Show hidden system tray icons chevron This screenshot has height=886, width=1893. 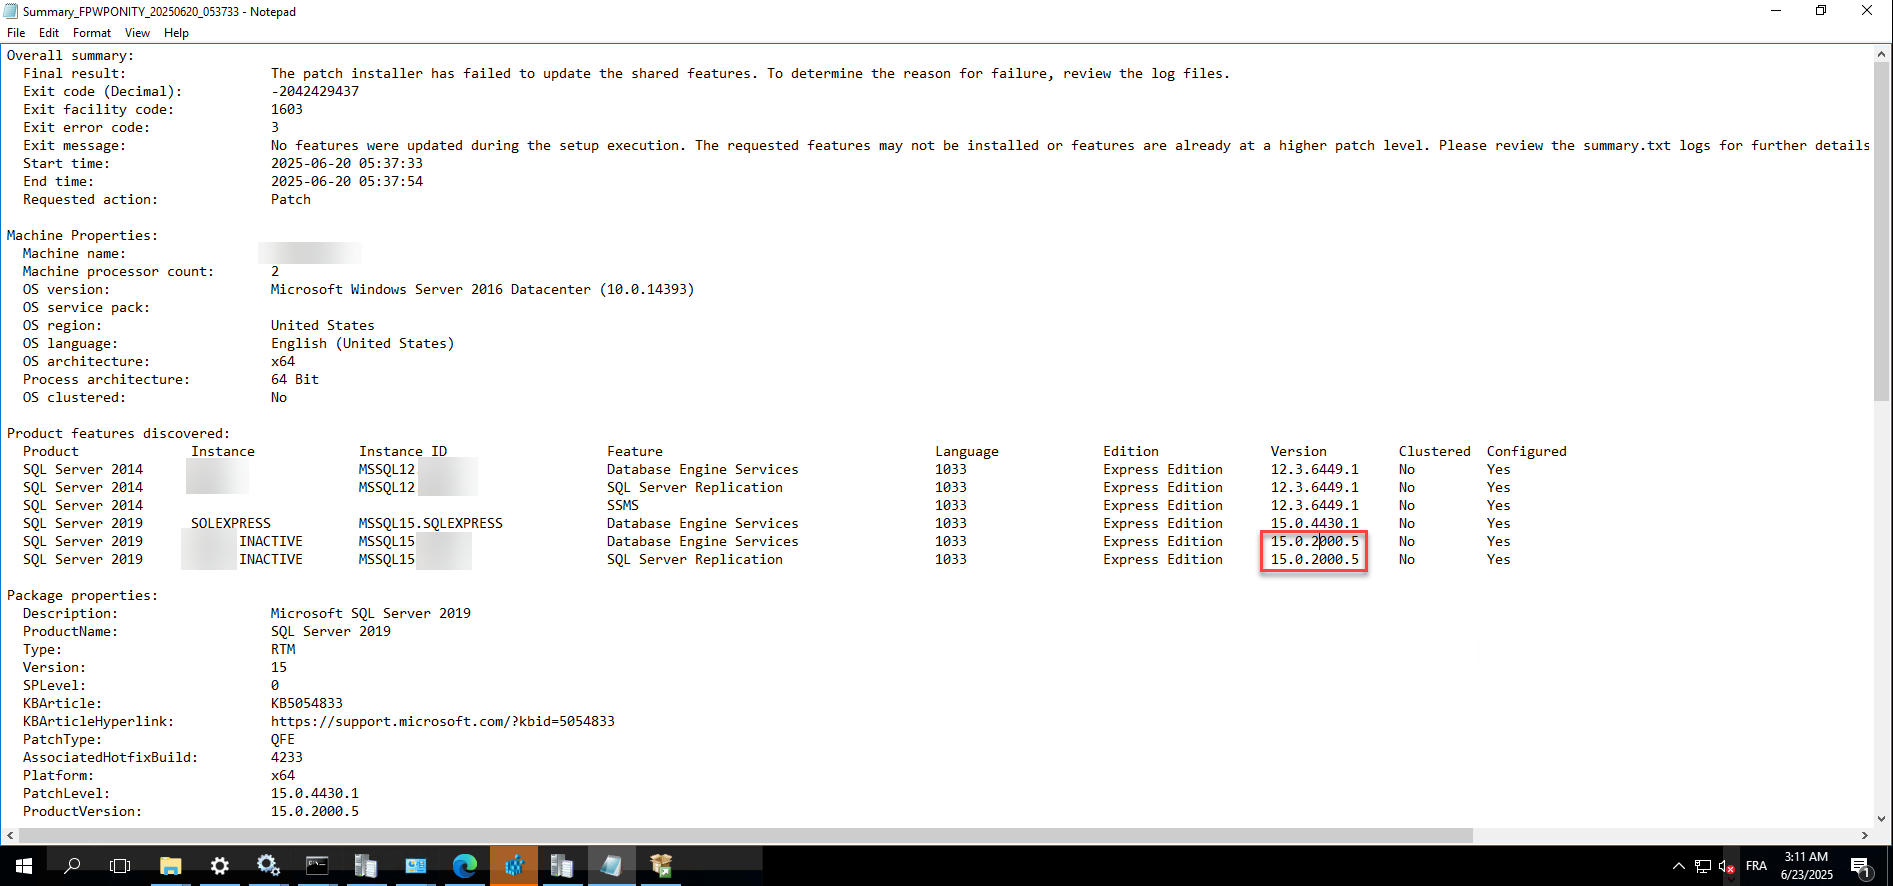pos(1678,866)
